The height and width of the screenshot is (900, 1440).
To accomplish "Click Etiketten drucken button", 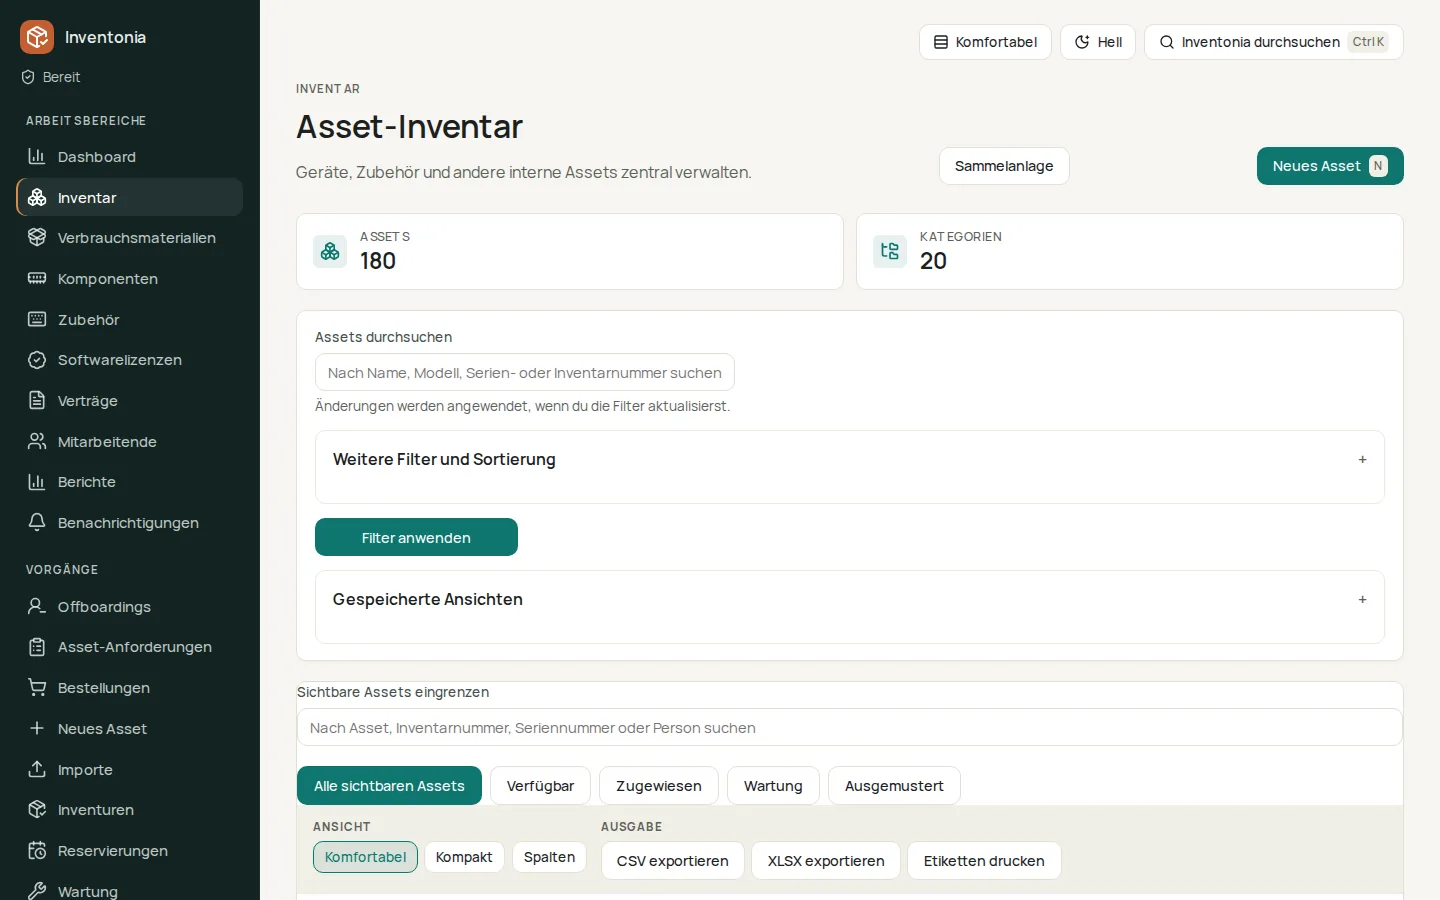I will 984,861.
